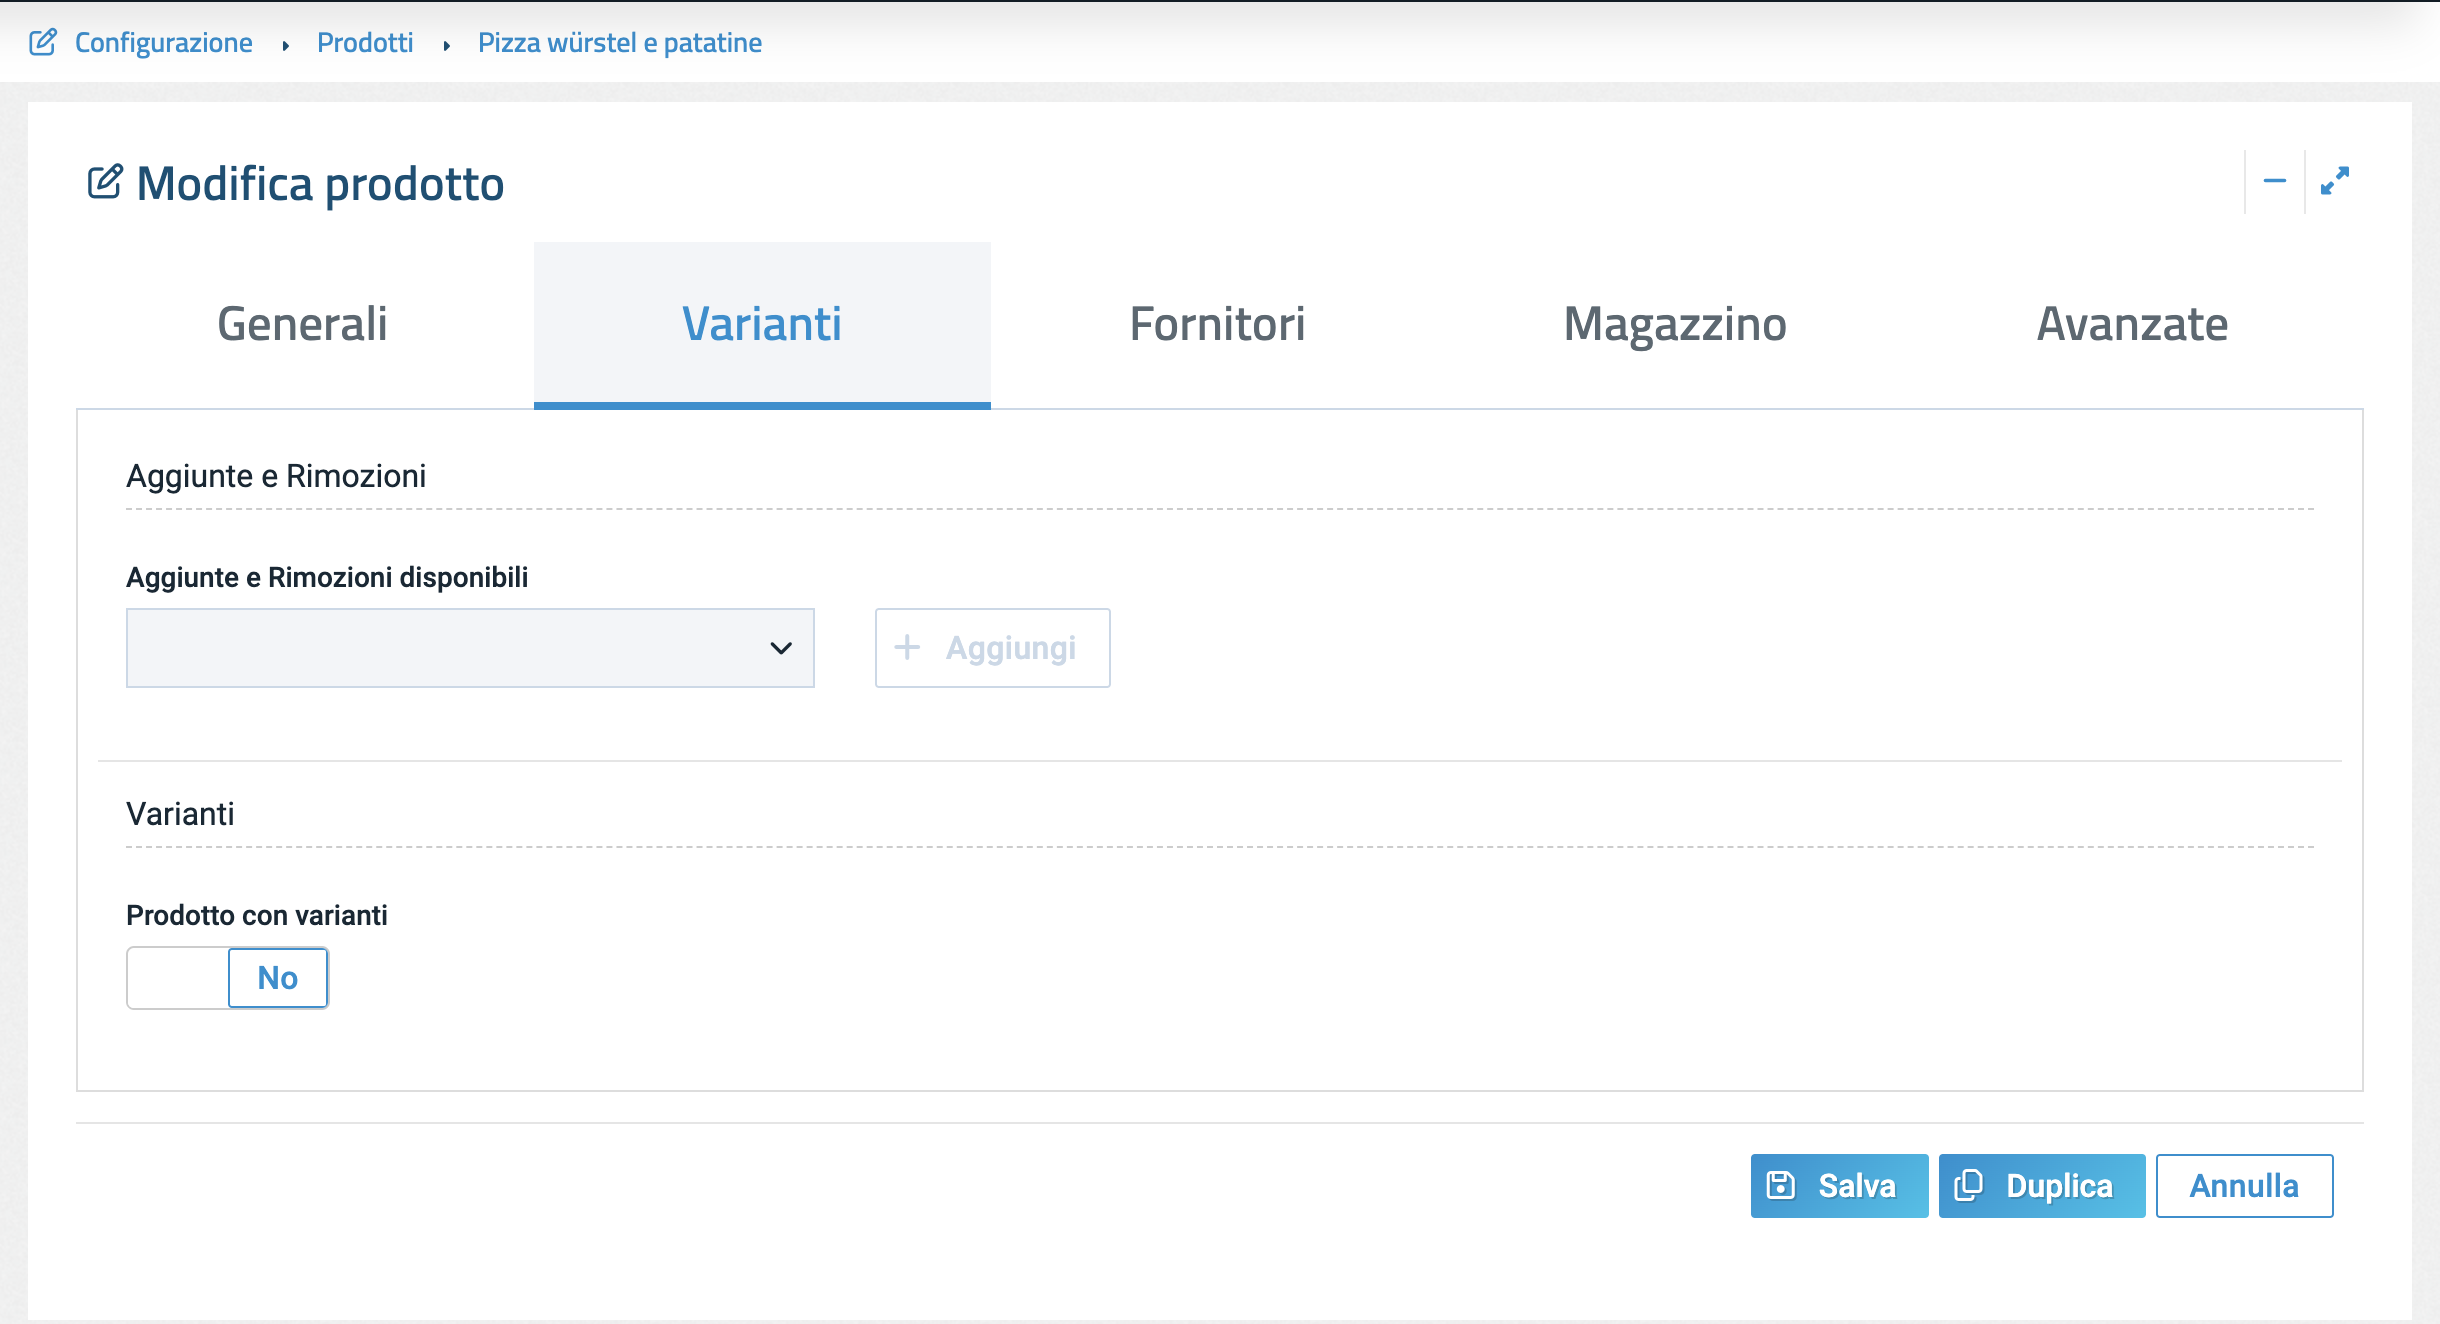Click the edit pencil icon beside Configurazione
This screenshot has height=1324, width=2440.
(x=43, y=42)
